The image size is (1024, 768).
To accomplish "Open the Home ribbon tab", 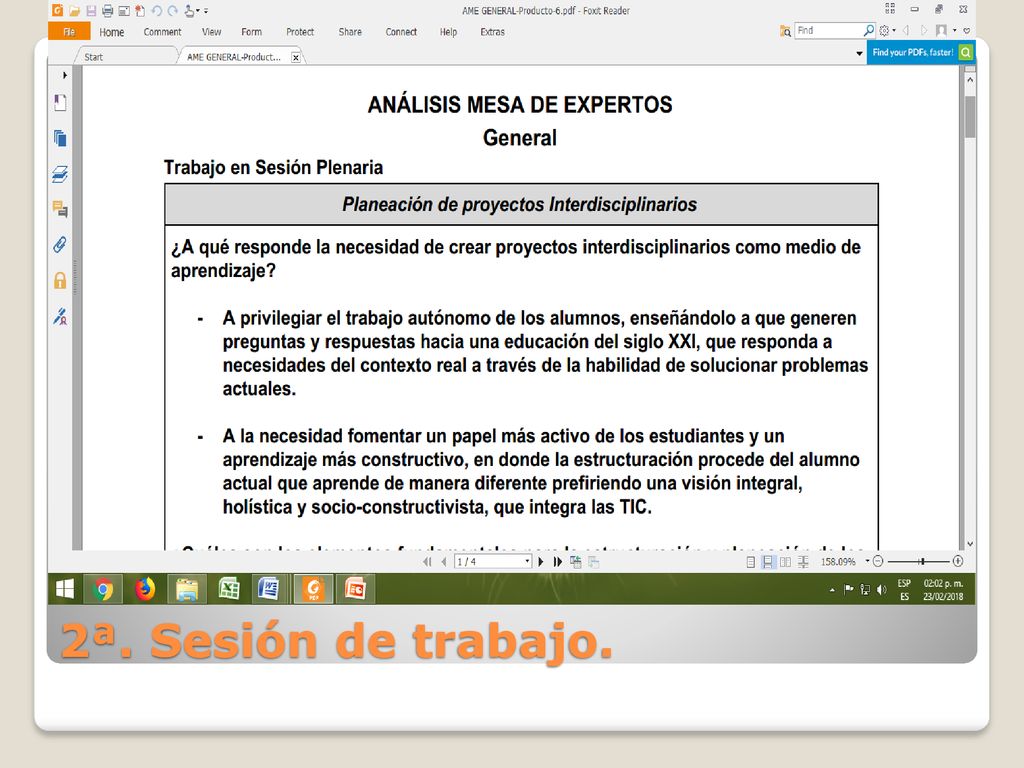I will [112, 32].
